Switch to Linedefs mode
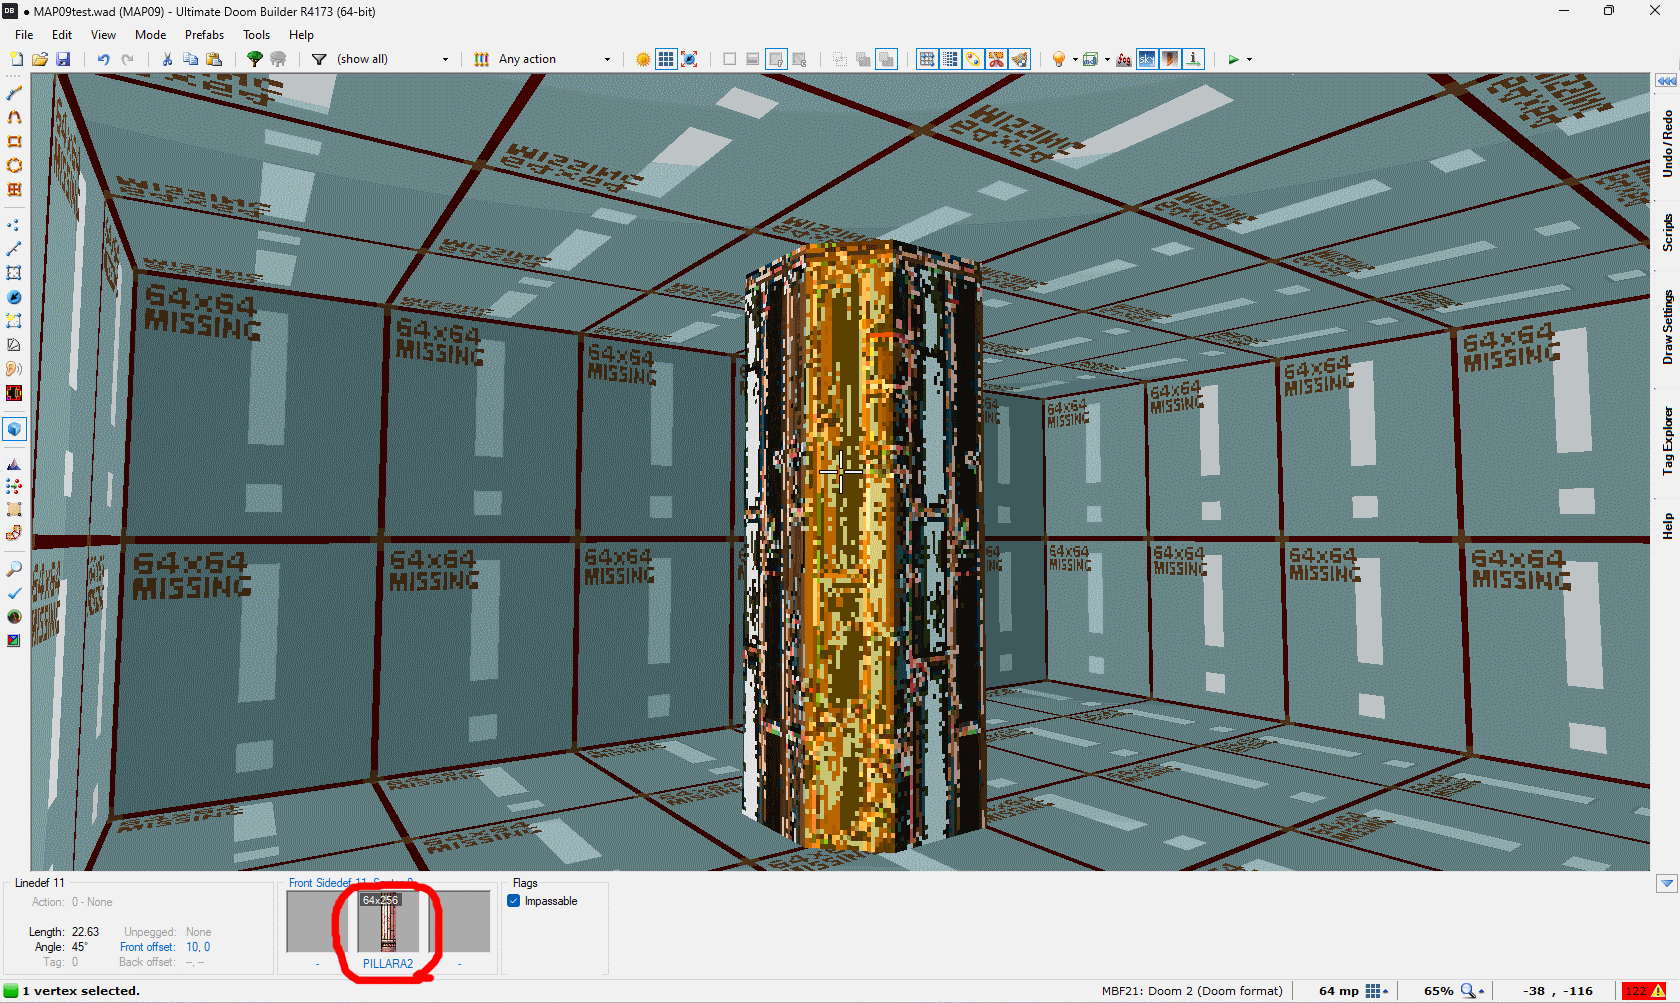 click(x=14, y=249)
